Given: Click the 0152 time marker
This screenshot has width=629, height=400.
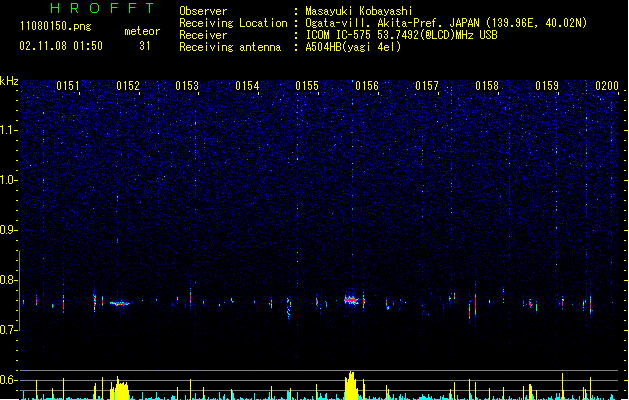Looking at the screenshot, I should [x=128, y=86].
